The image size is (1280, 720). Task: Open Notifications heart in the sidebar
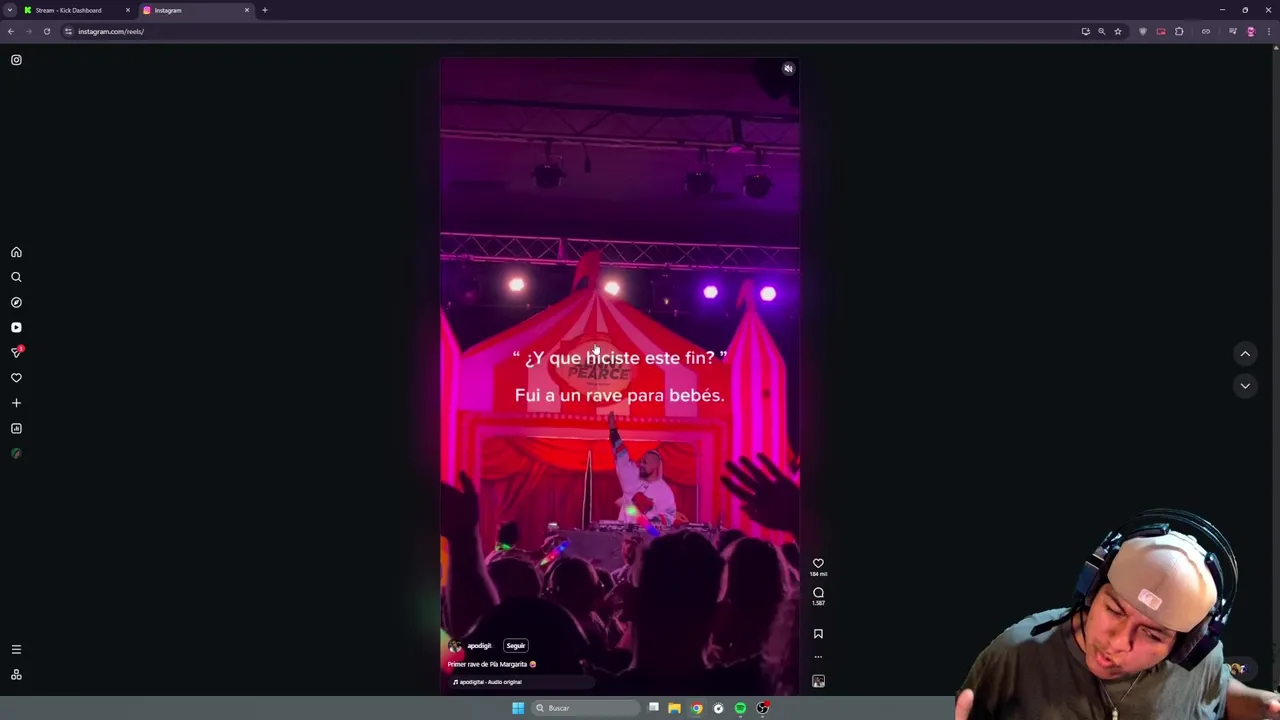click(x=16, y=378)
